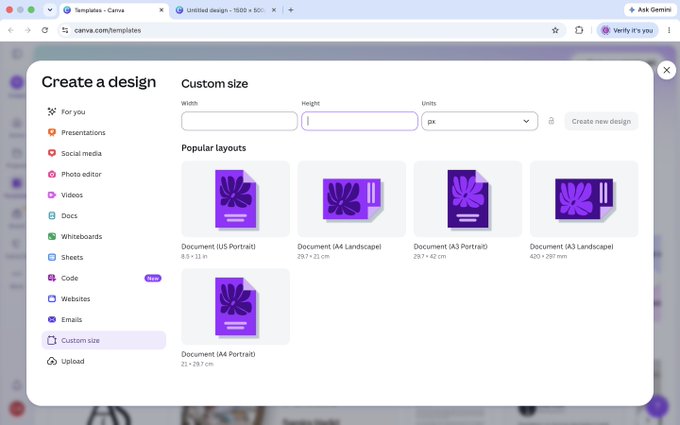Image resolution: width=680 pixels, height=425 pixels.
Task: Select the Videos category icon
Action: (x=52, y=195)
